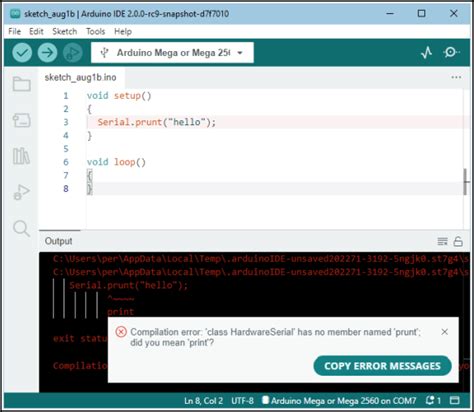The width and height of the screenshot is (474, 412).
Task: Click the red error icon in notification
Action: click(x=121, y=332)
